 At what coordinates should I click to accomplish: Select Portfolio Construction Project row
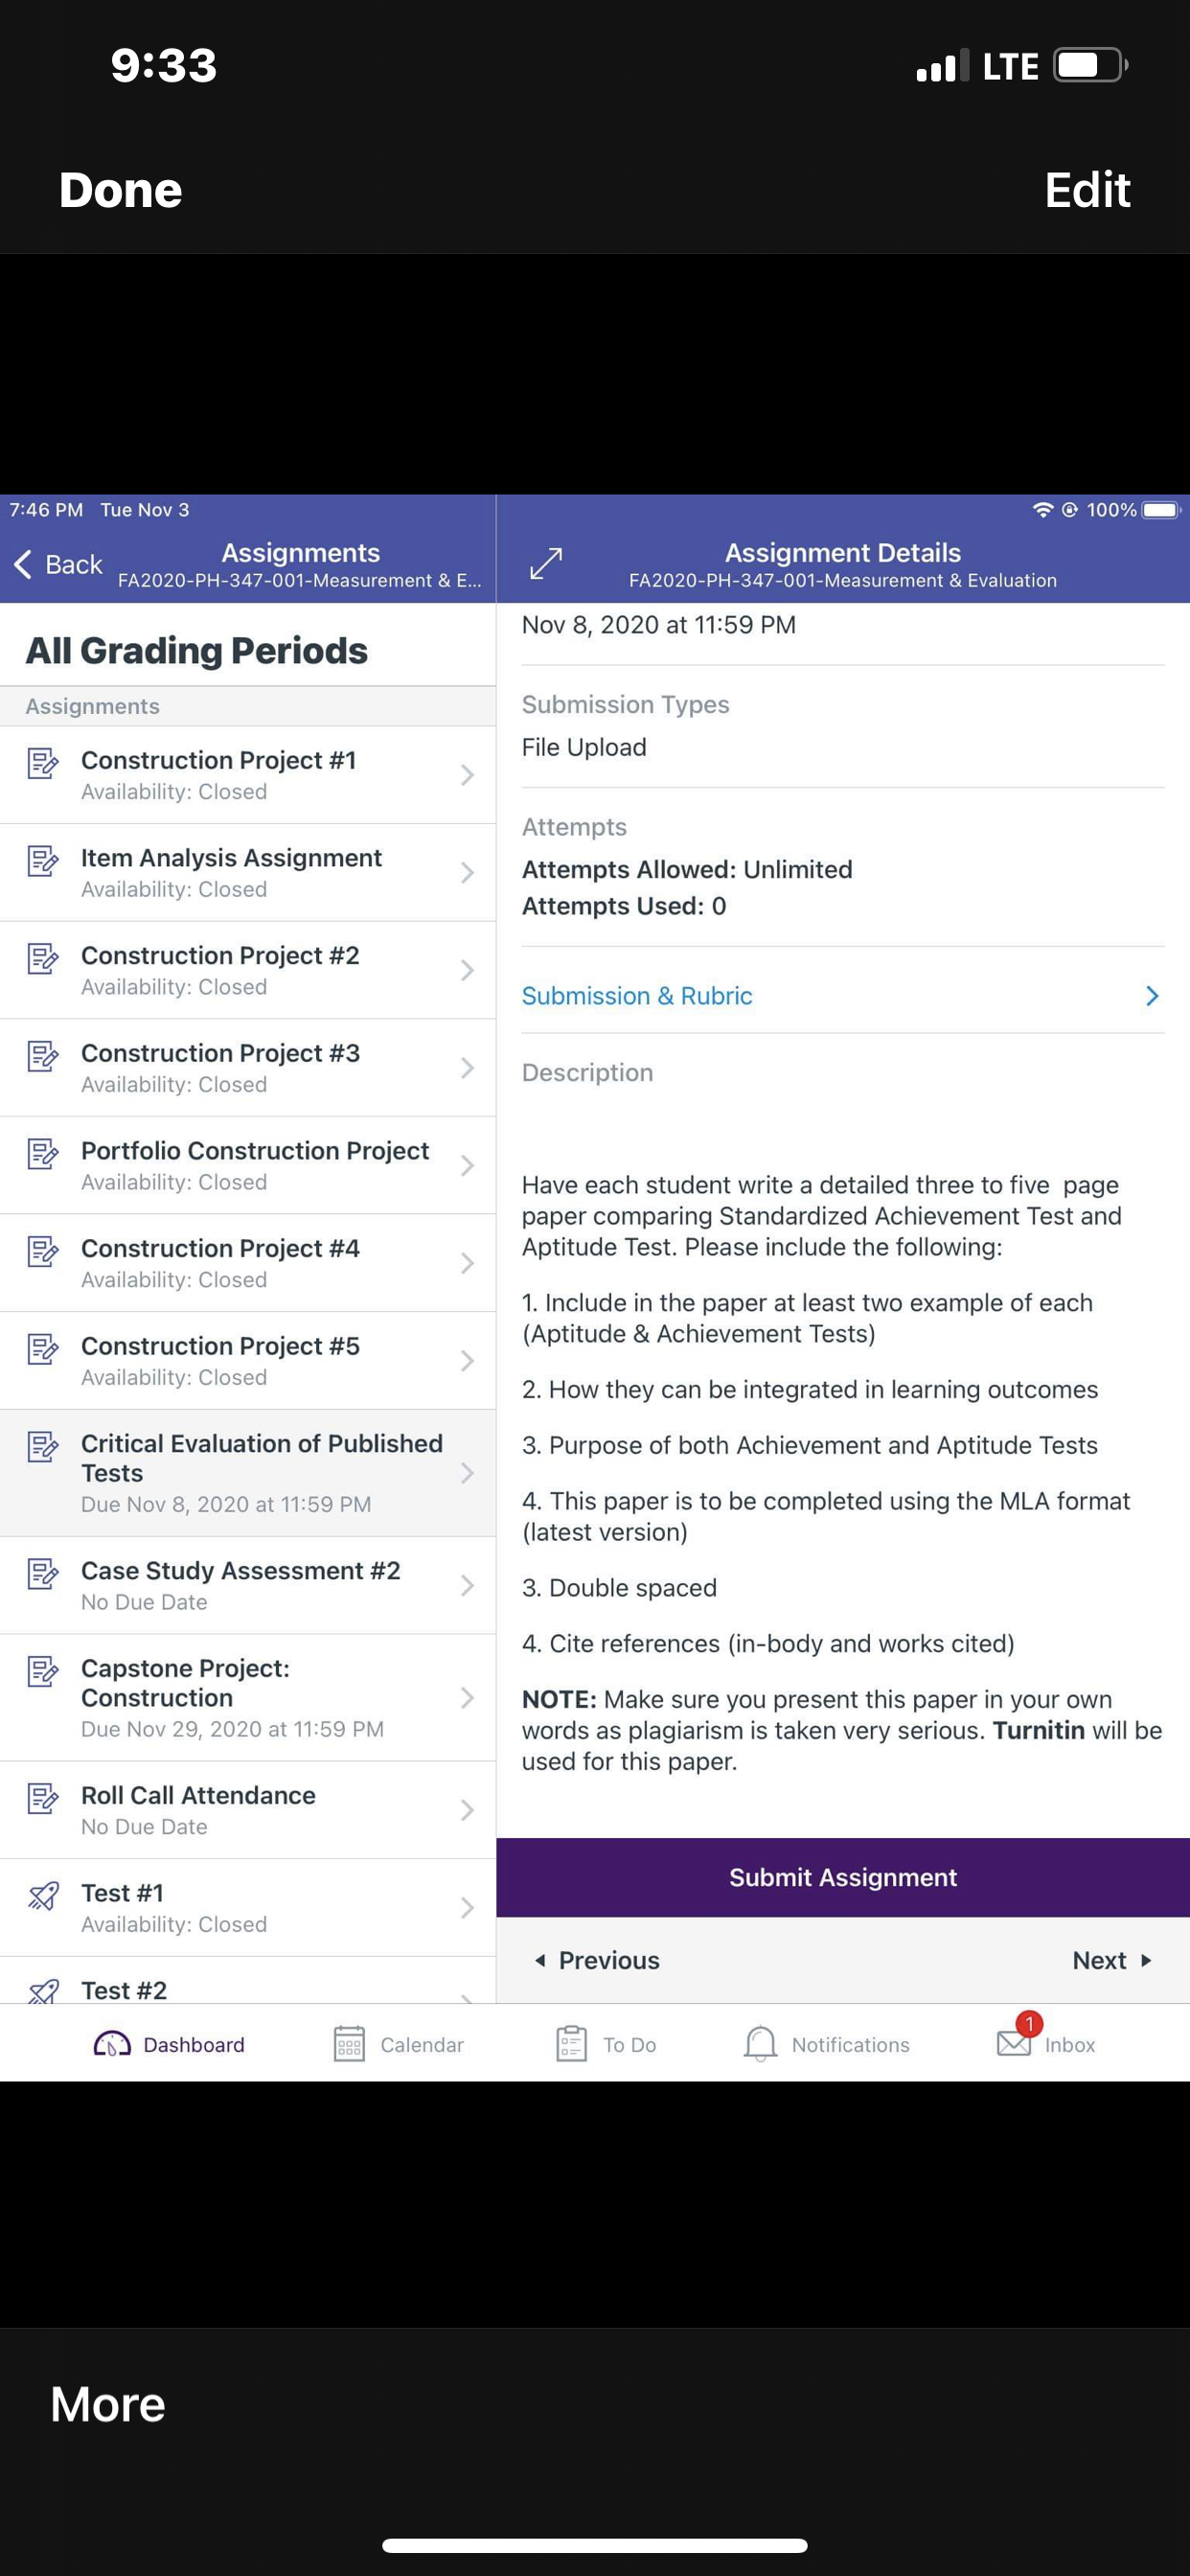pos(248,1165)
